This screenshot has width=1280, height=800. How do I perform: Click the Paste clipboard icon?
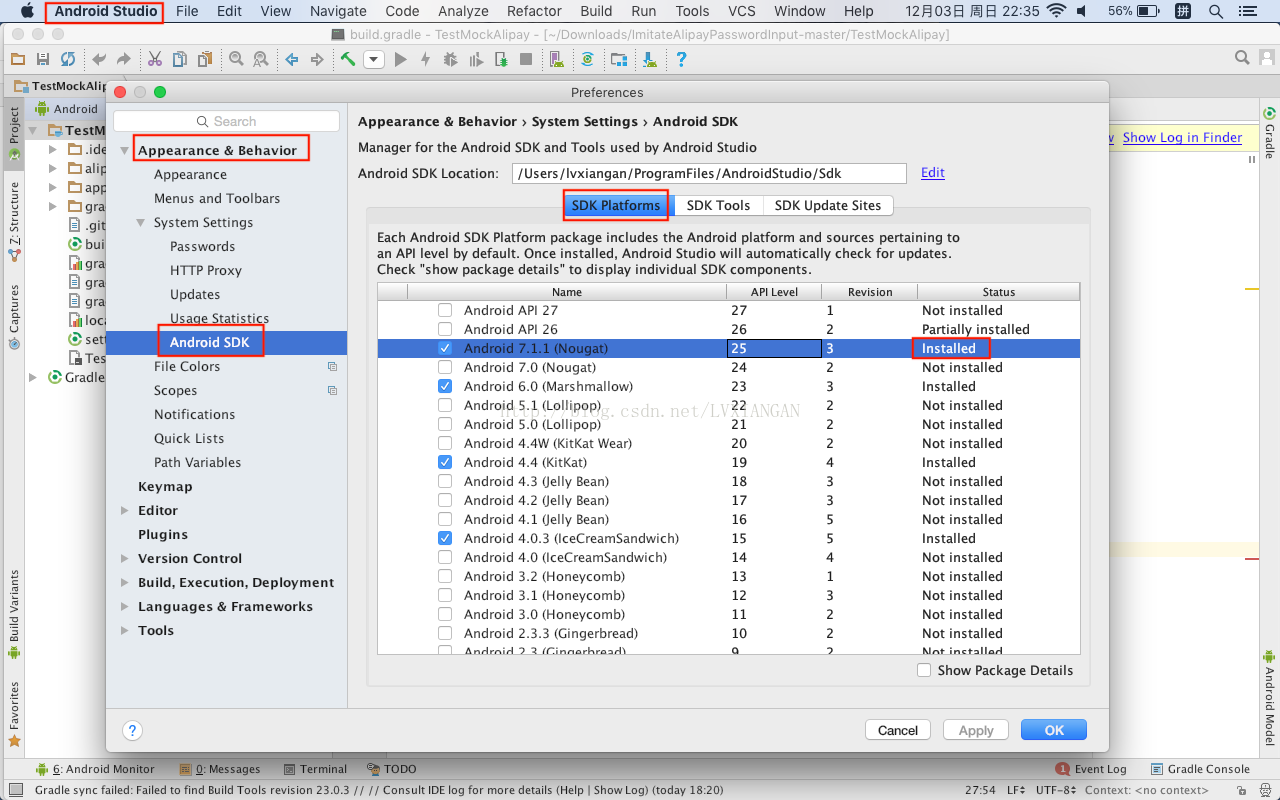205,60
